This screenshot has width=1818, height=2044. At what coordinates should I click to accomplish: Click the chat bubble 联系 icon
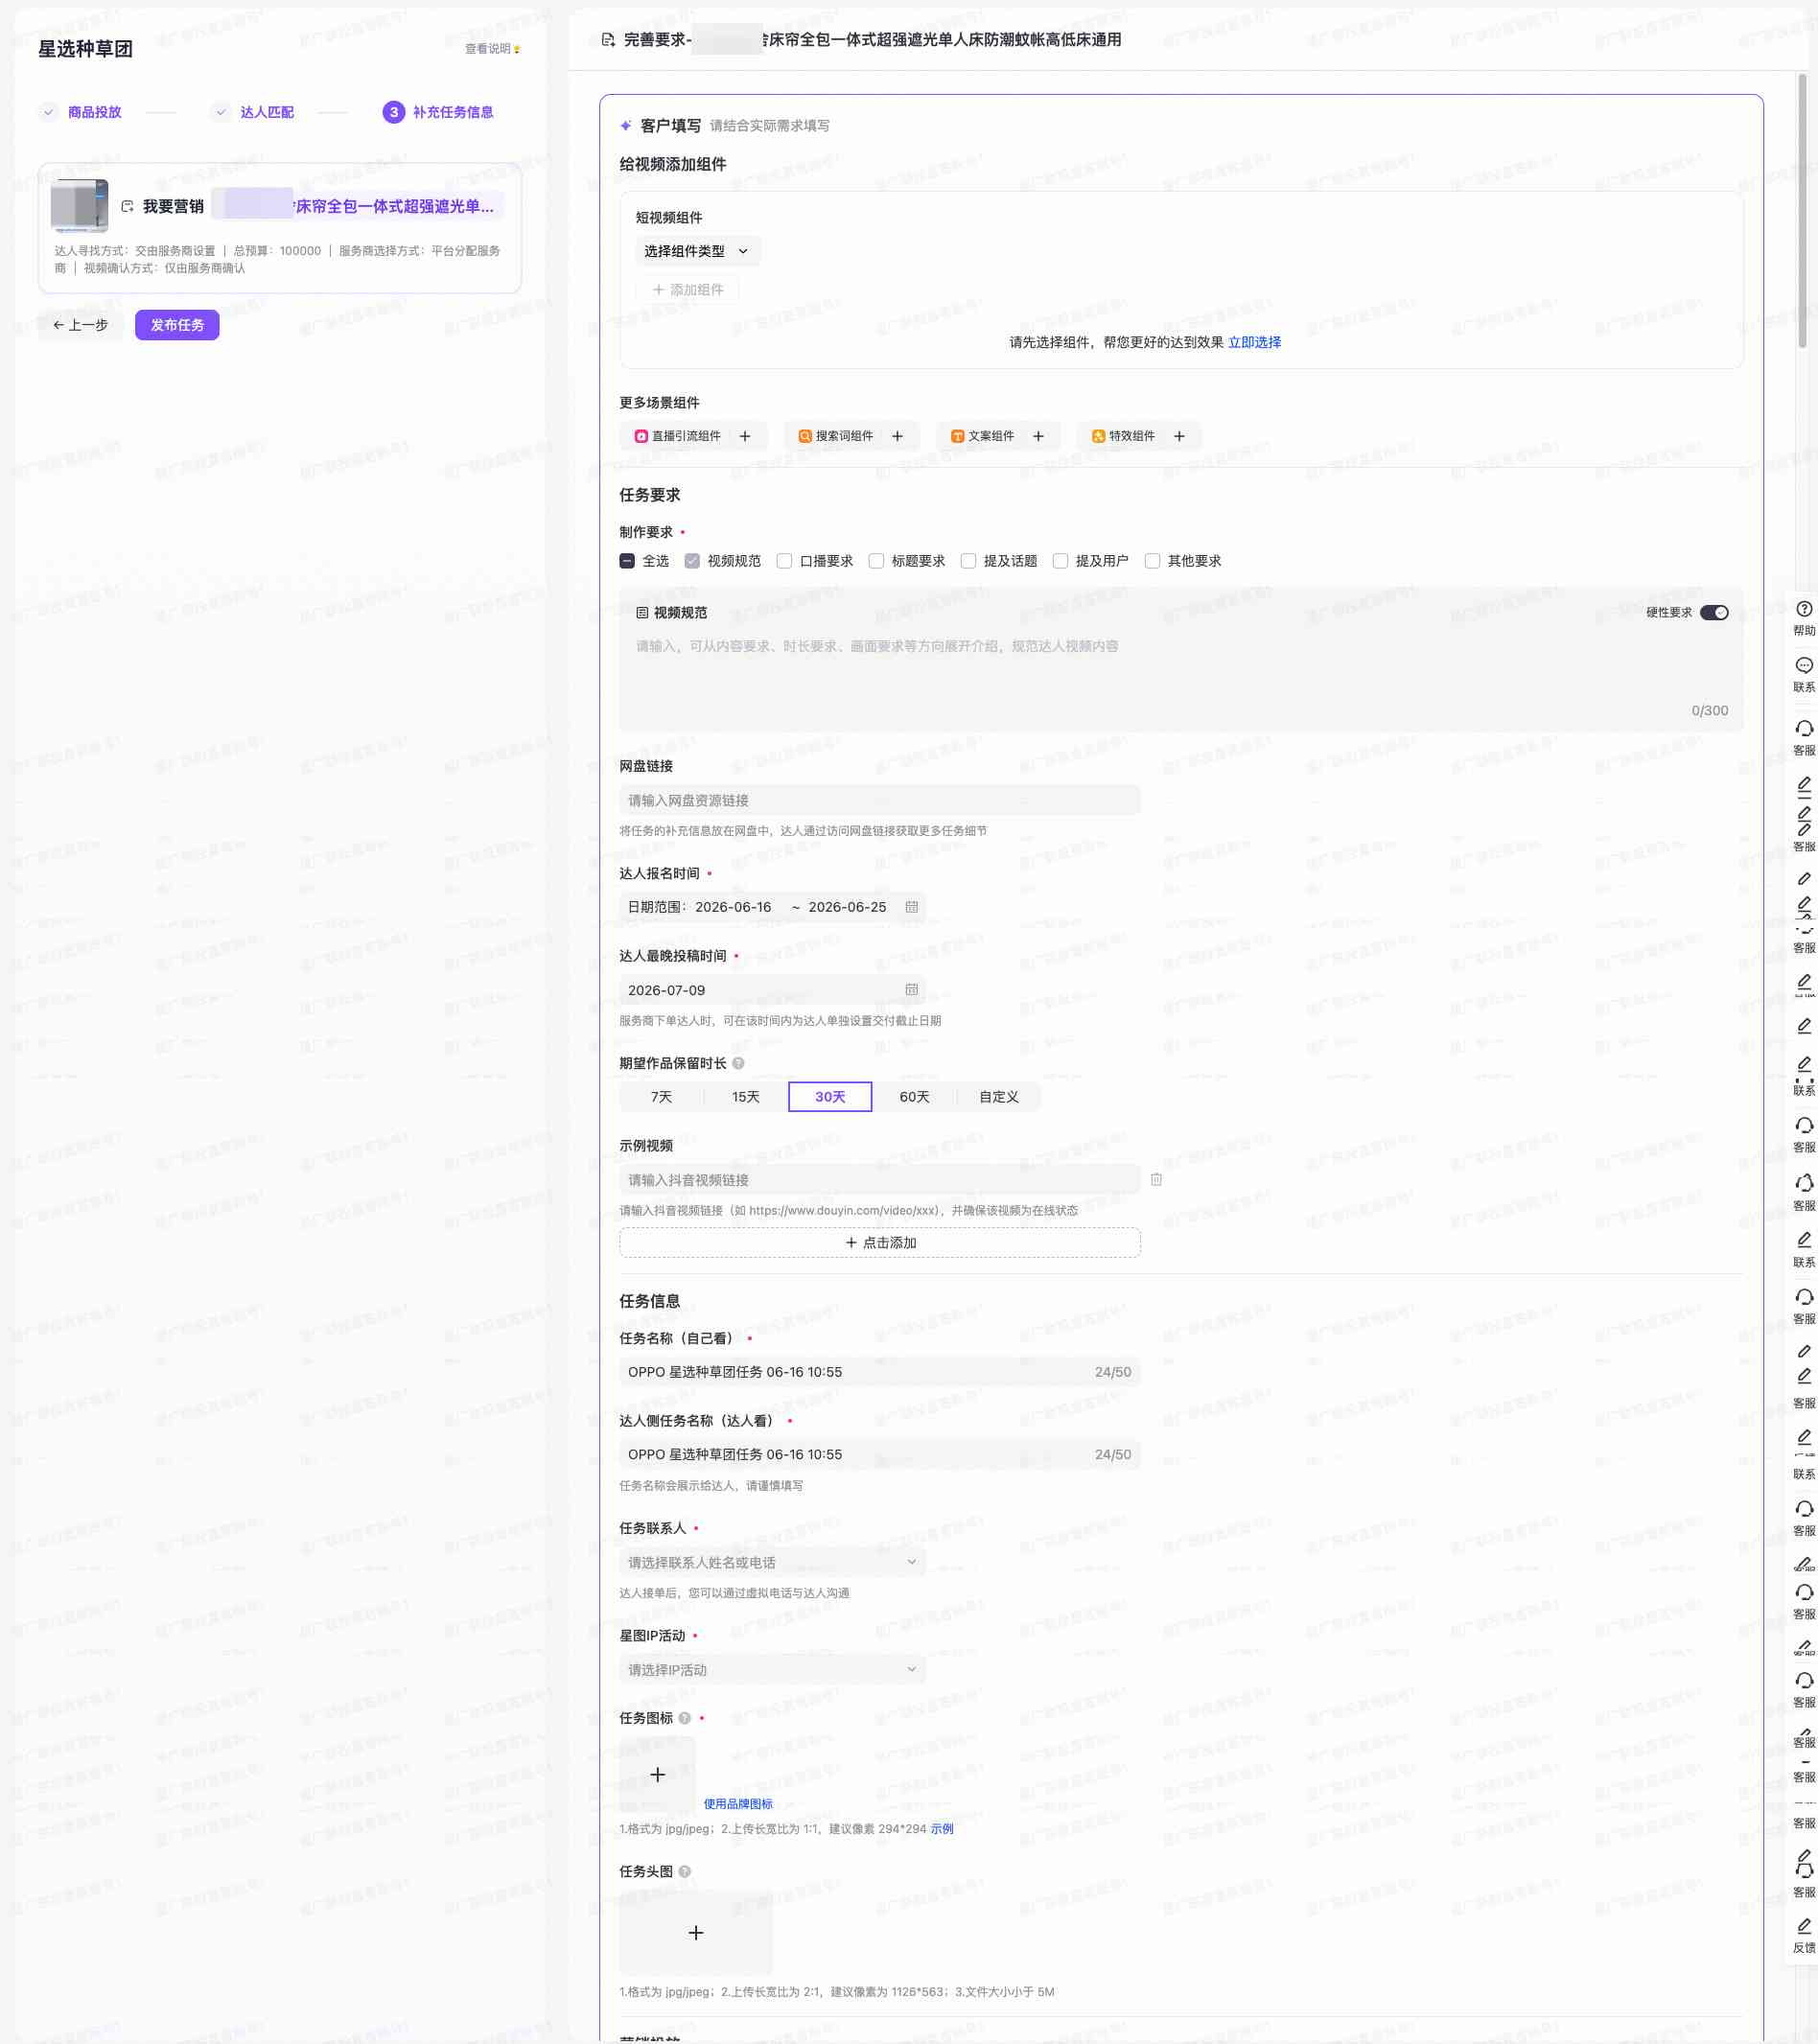(x=1803, y=665)
